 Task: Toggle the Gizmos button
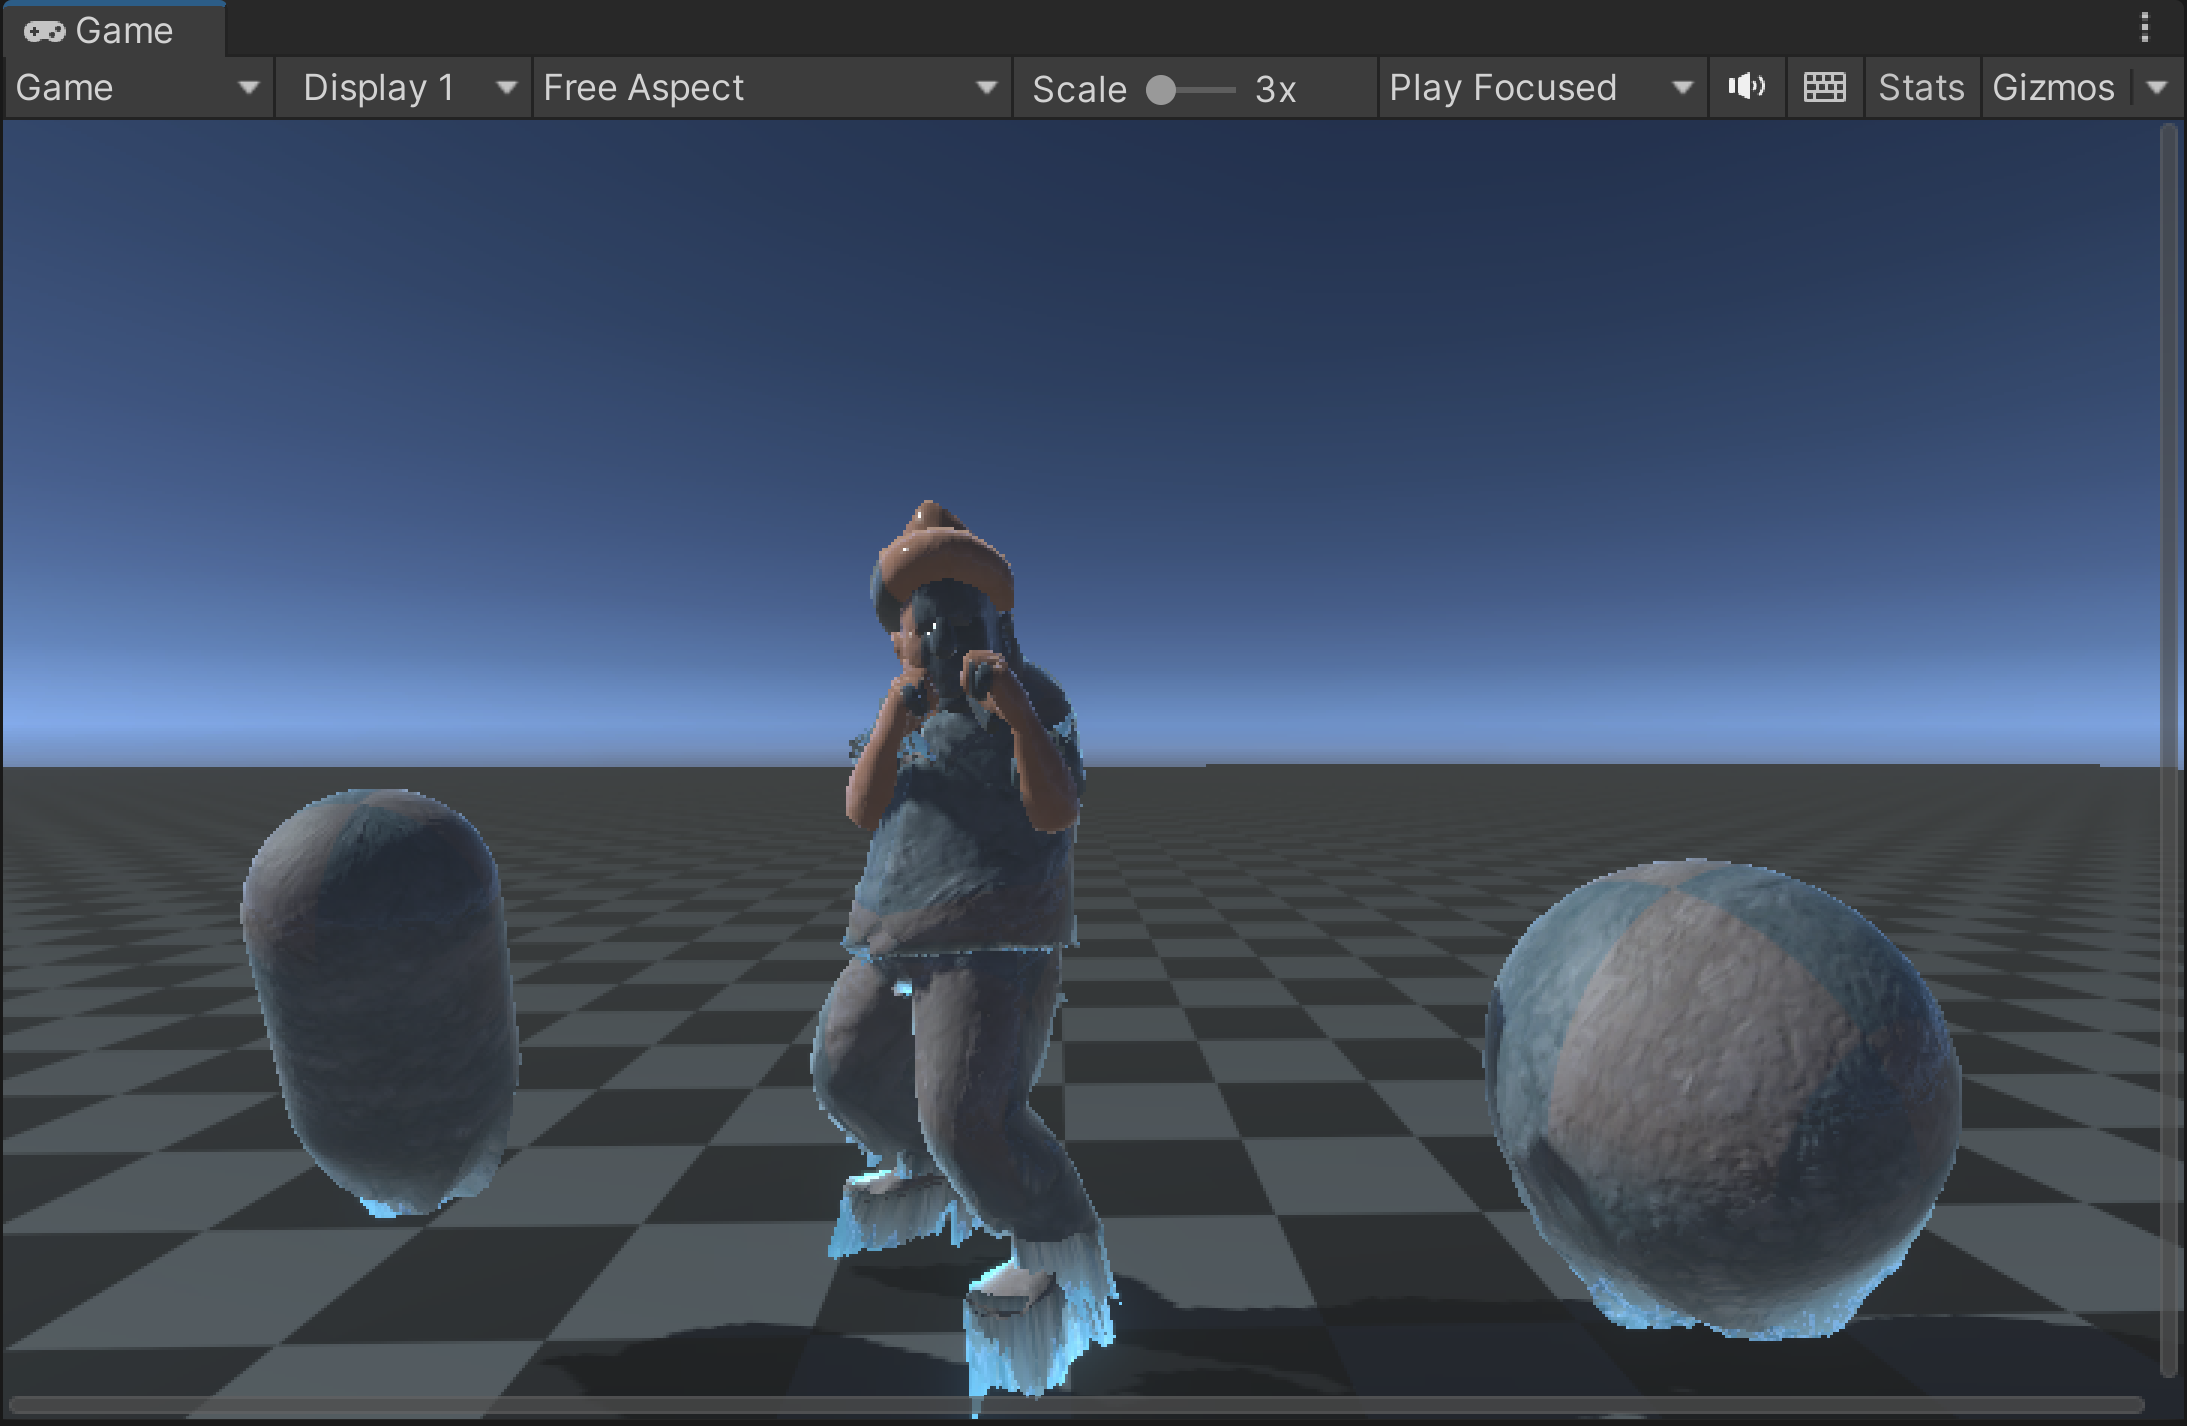pyautogui.click(x=2054, y=88)
